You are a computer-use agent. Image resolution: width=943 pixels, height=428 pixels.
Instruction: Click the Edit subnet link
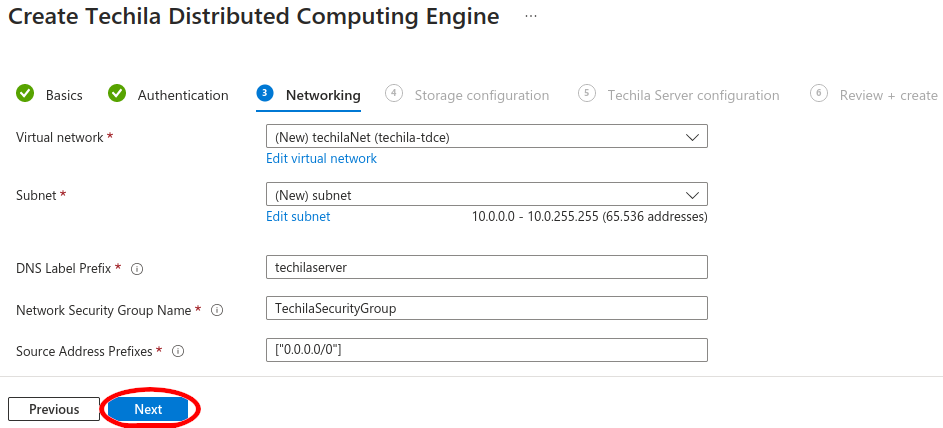[x=298, y=217]
